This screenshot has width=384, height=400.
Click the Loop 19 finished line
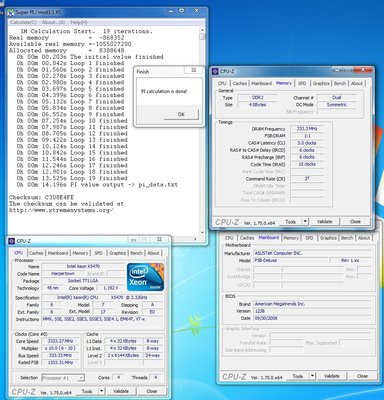pyautogui.click(x=72, y=178)
